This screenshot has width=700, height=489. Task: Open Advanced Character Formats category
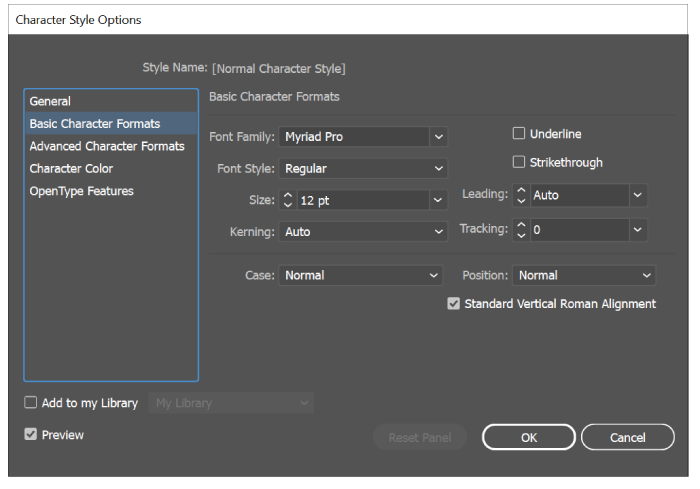[x=111, y=146]
